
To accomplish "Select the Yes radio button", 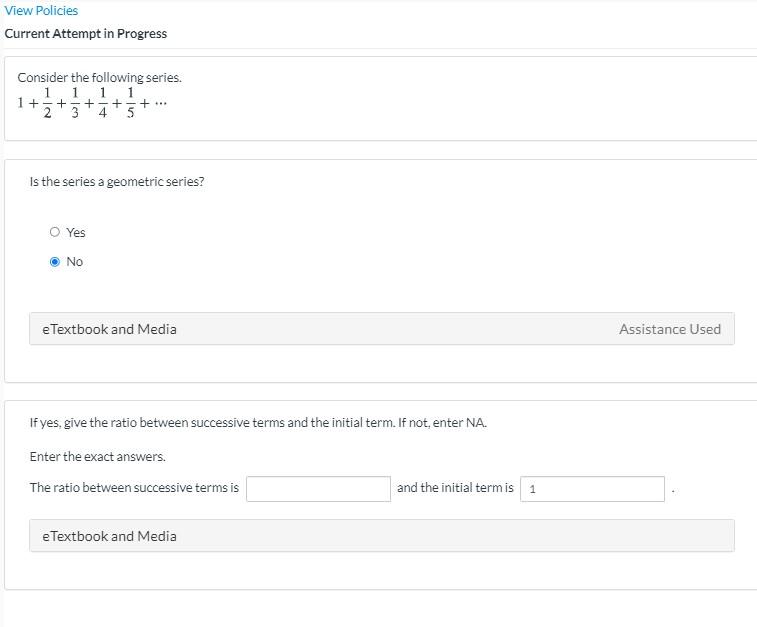I will 55,232.
